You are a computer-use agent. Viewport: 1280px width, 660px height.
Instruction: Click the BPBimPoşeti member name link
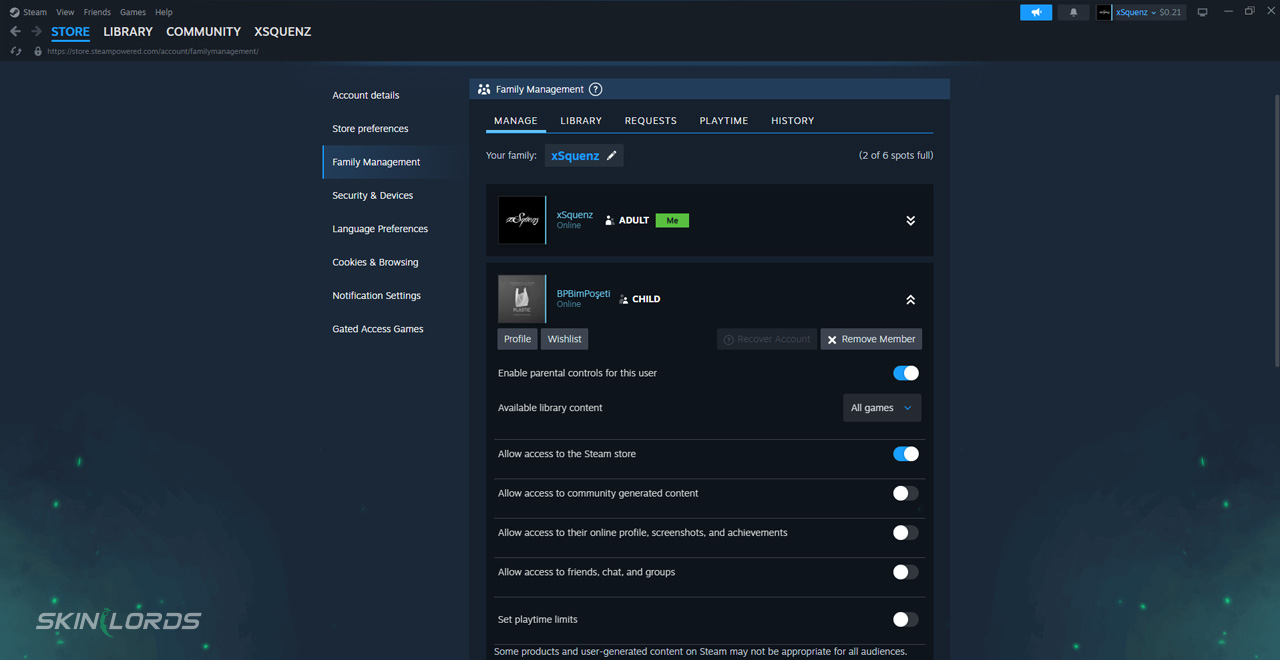point(583,294)
